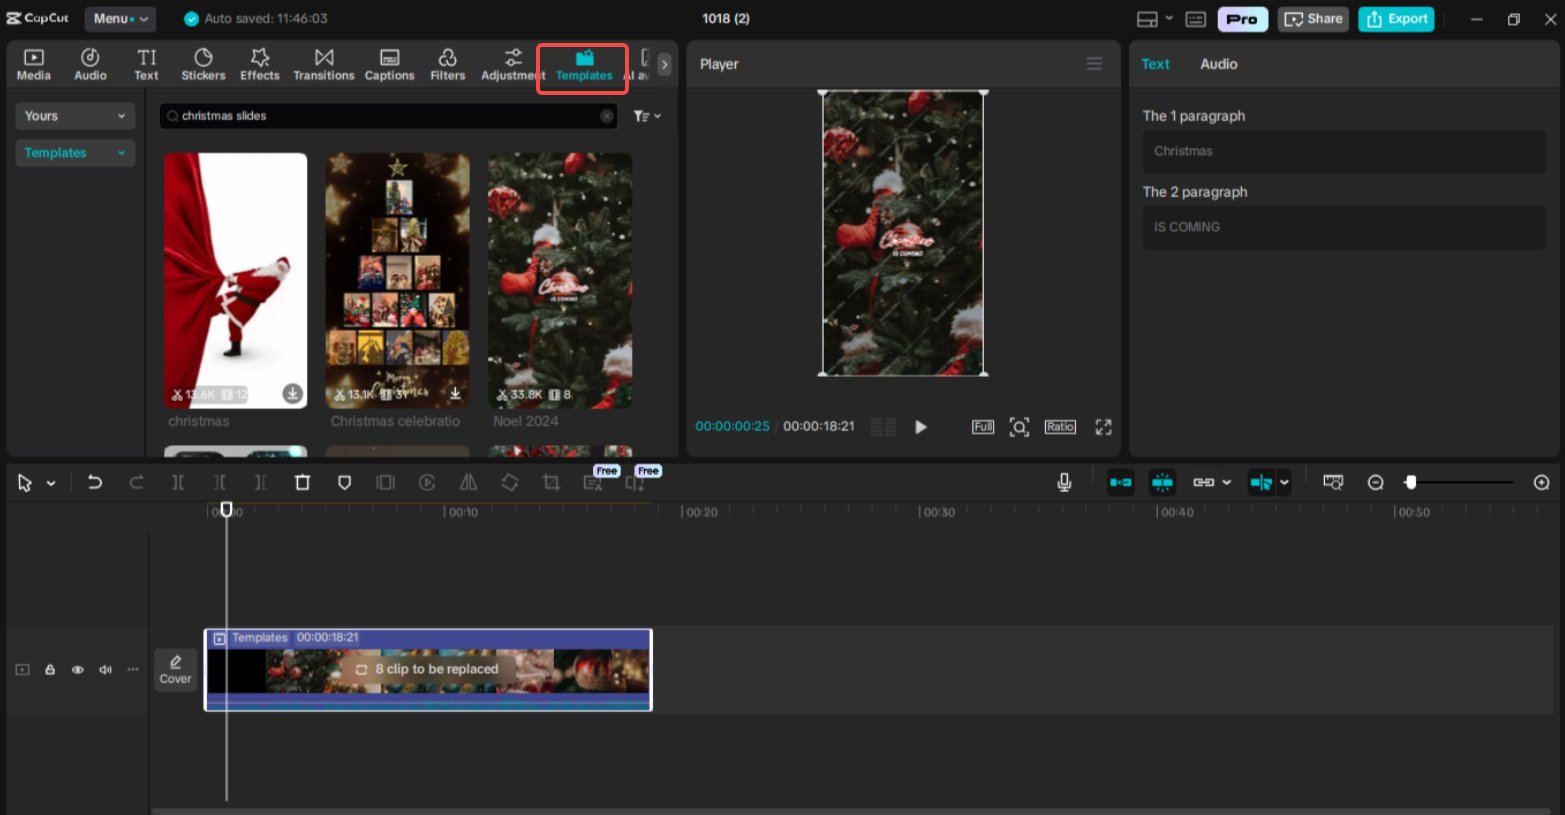The image size is (1565, 815).
Task: Open the Captions tab
Action: (389, 64)
